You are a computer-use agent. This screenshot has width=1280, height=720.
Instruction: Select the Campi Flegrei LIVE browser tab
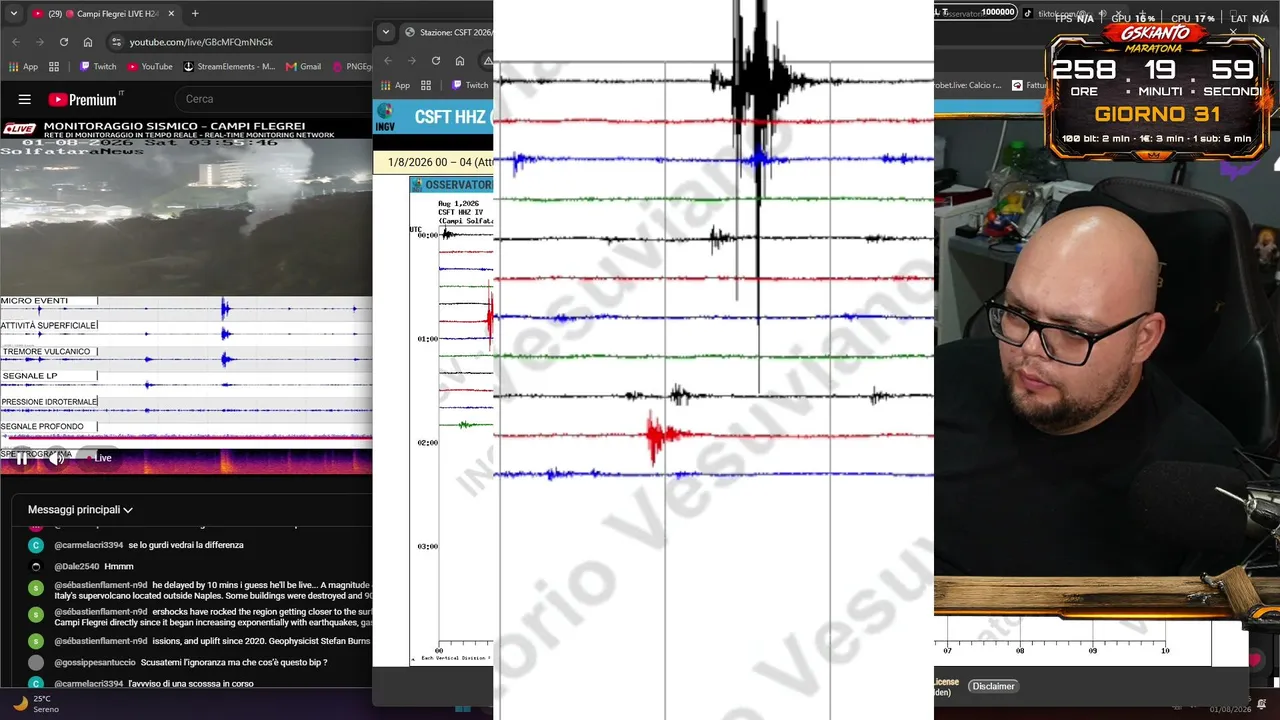tap(104, 14)
